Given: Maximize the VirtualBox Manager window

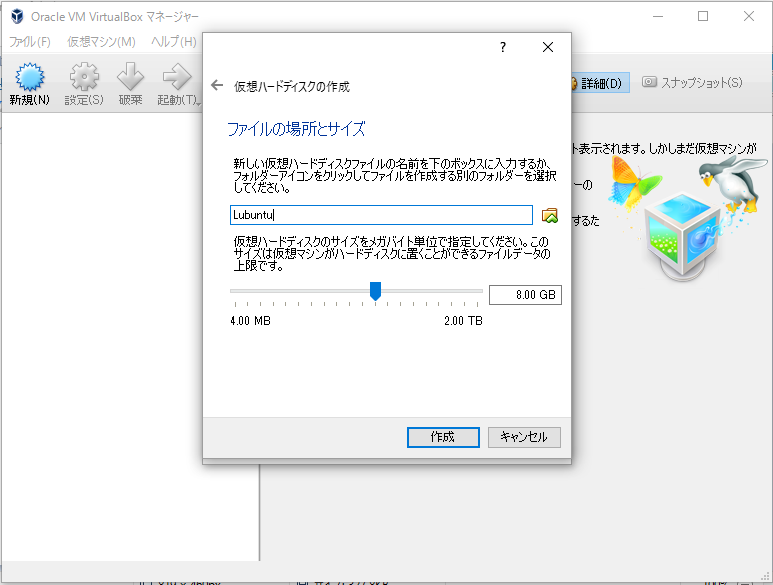Looking at the screenshot, I should click(703, 16).
